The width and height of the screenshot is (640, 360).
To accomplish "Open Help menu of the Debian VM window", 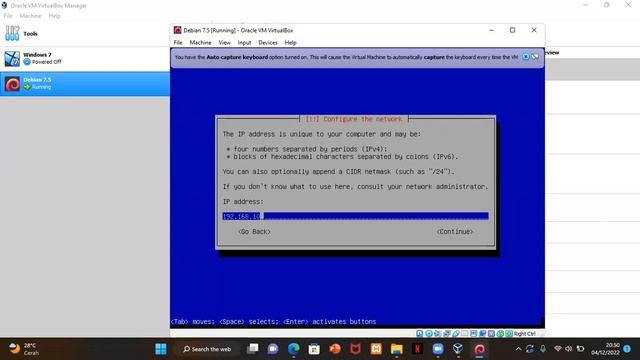I will [290, 42].
